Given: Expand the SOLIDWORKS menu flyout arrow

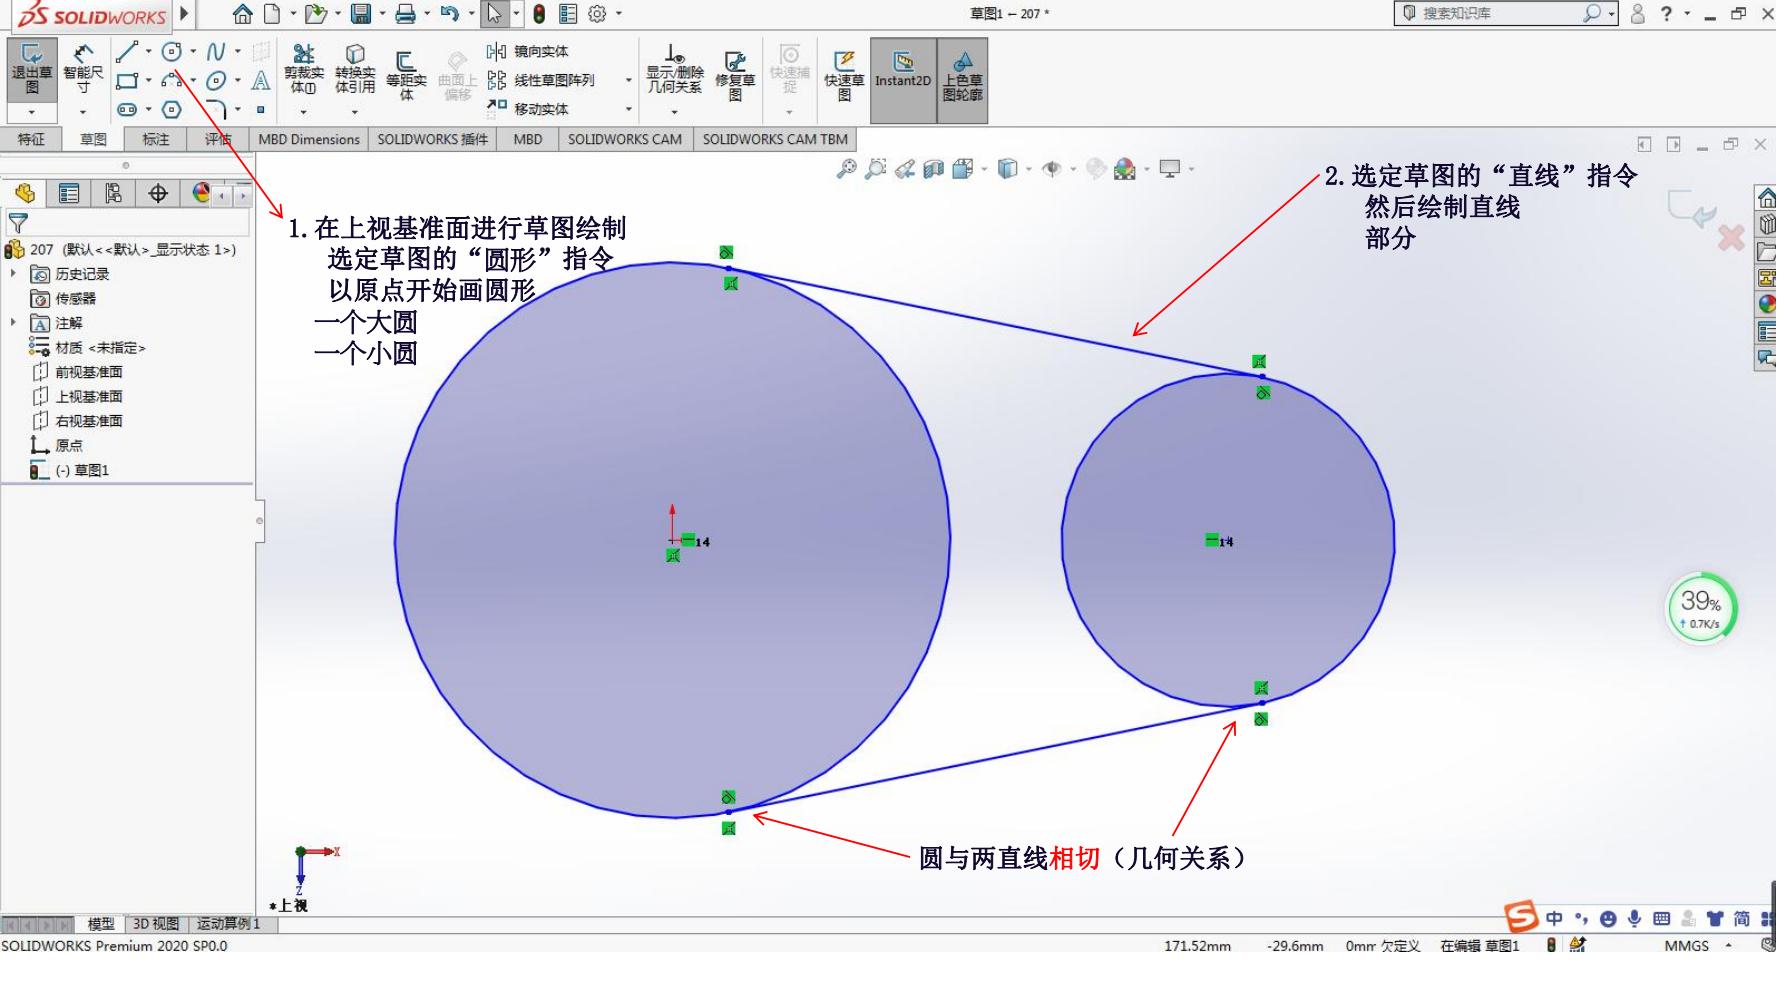Looking at the screenshot, I should [x=184, y=14].
